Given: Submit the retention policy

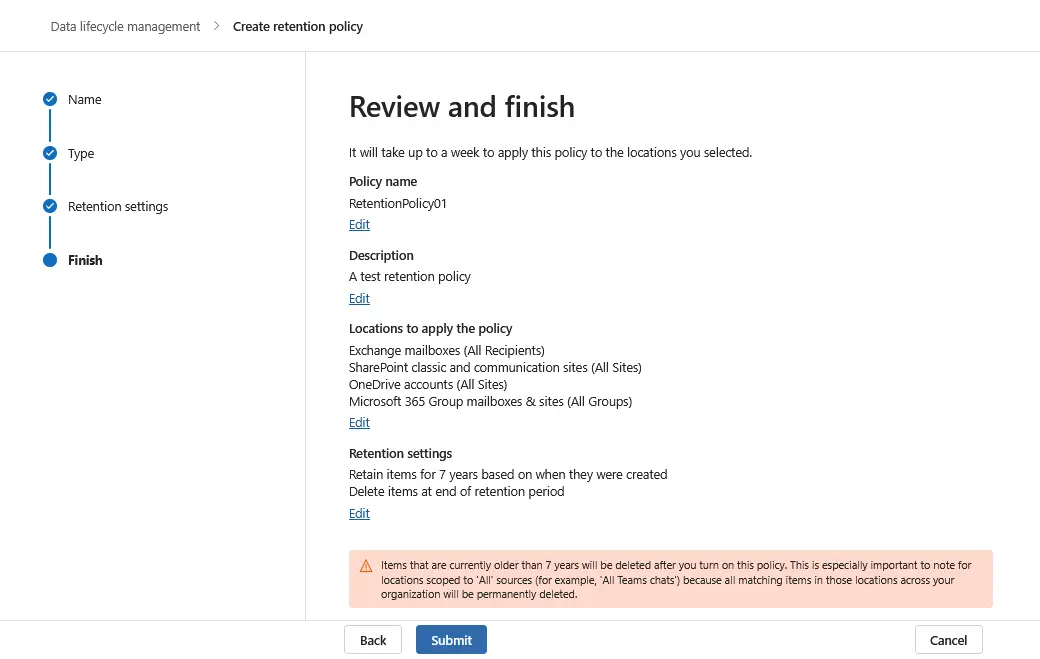Looking at the screenshot, I should tap(451, 639).
